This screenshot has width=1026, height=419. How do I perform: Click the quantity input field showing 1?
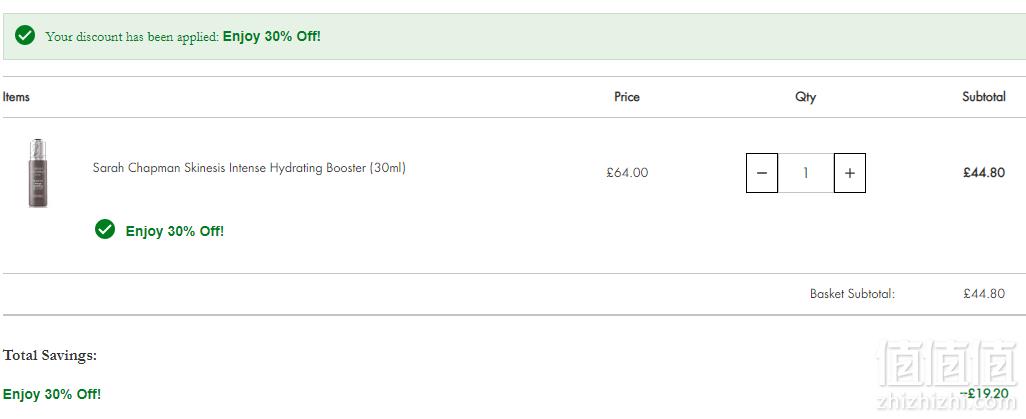pos(805,173)
